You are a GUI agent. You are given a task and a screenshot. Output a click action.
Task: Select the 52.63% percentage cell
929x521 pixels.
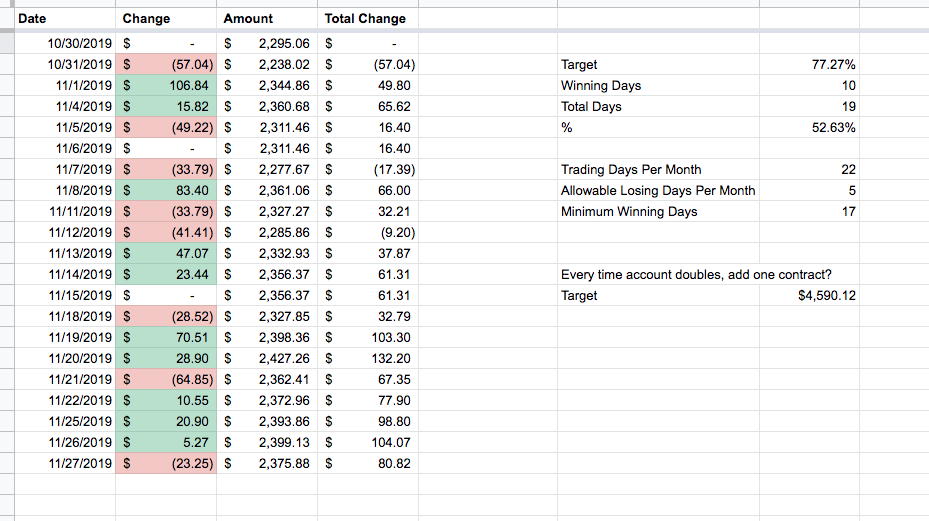[x=809, y=127]
